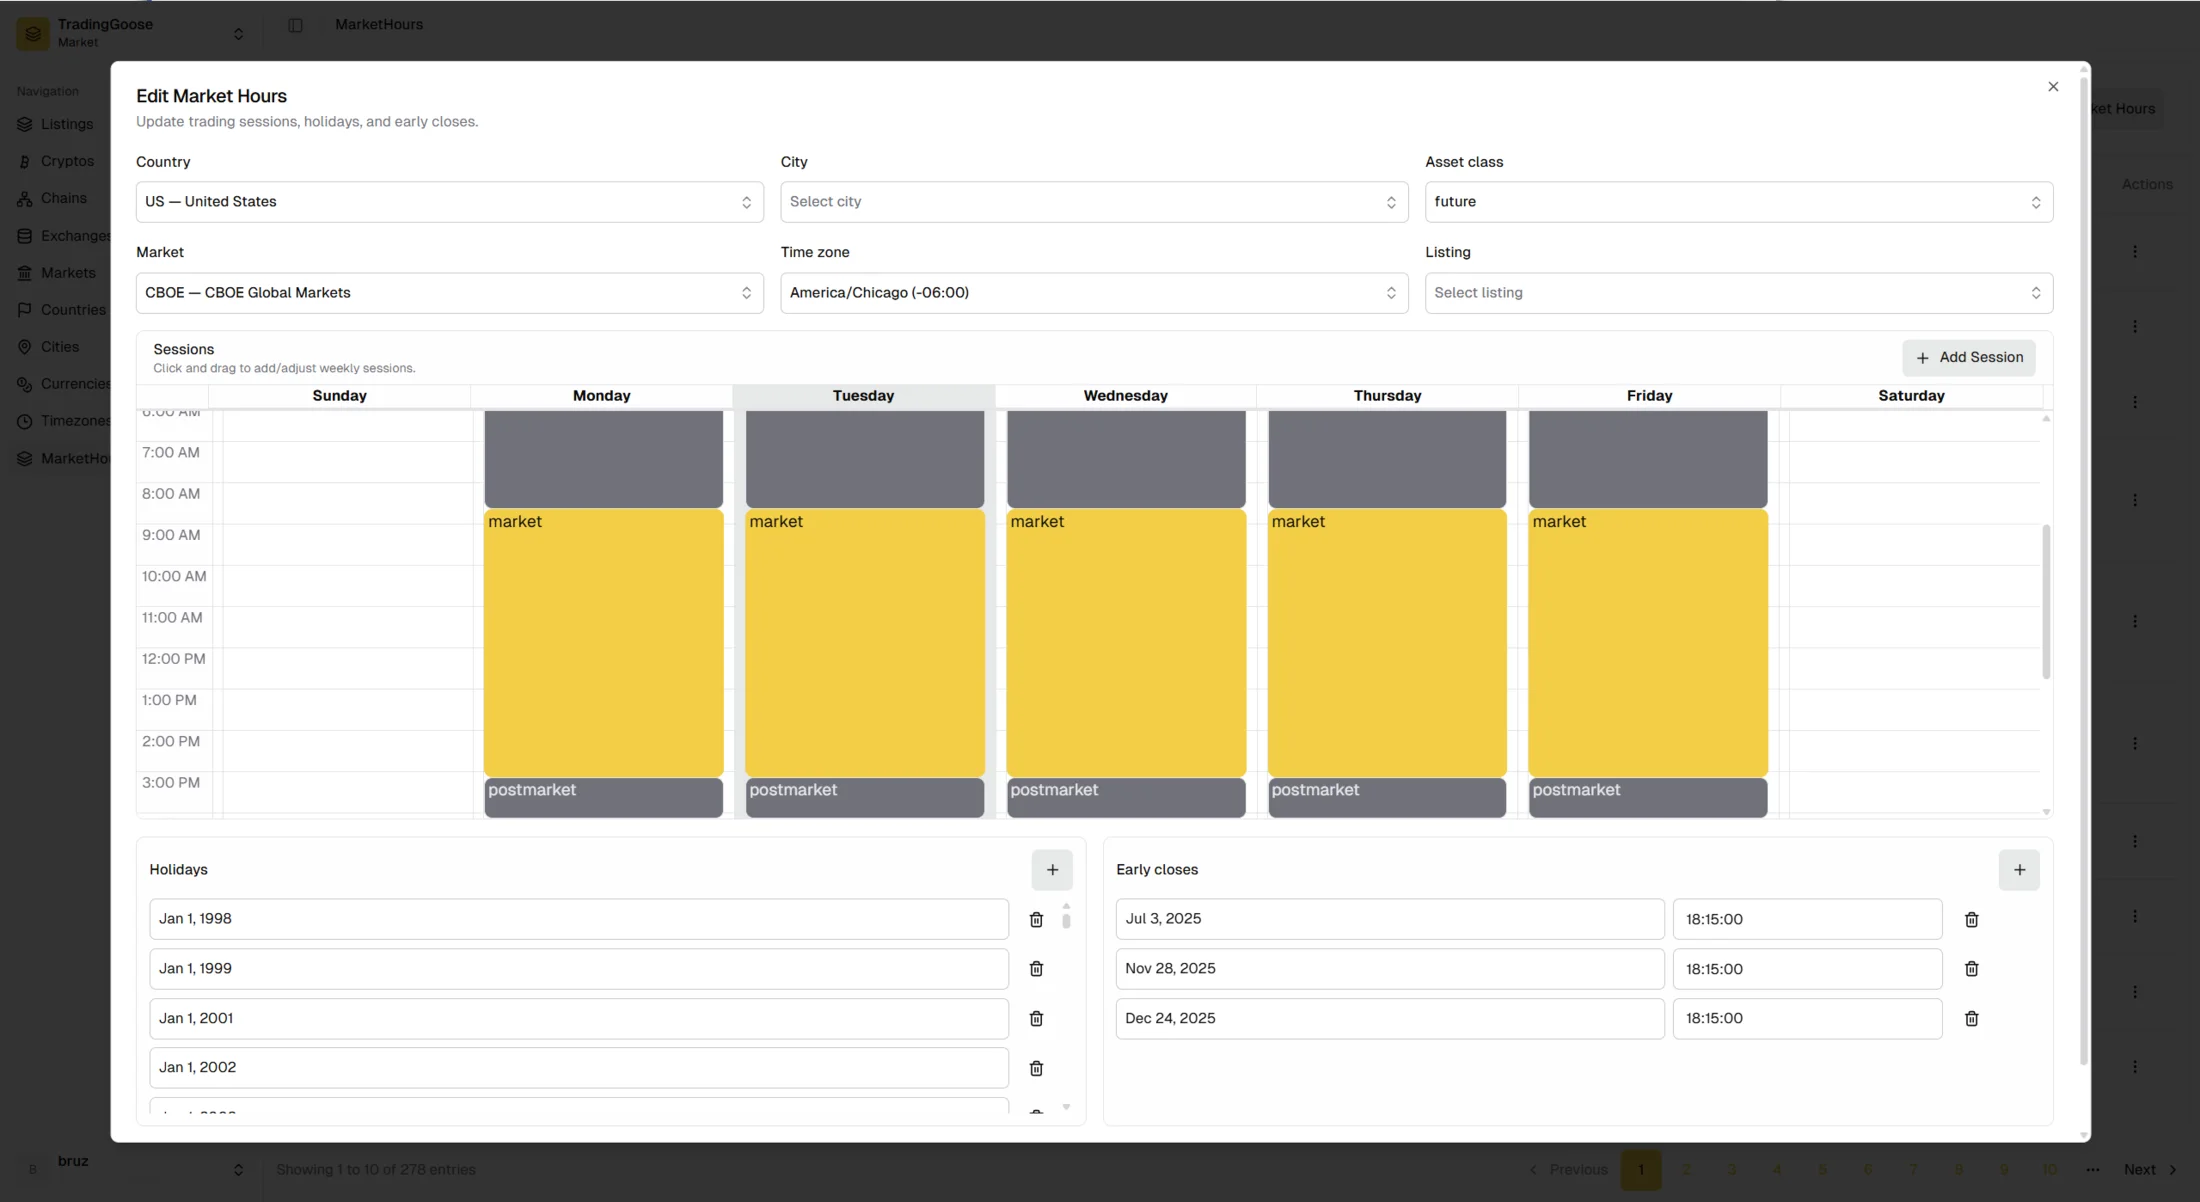Click the sessions calendar vertical scrollbar
The image size is (2200, 1202).
click(2046, 602)
